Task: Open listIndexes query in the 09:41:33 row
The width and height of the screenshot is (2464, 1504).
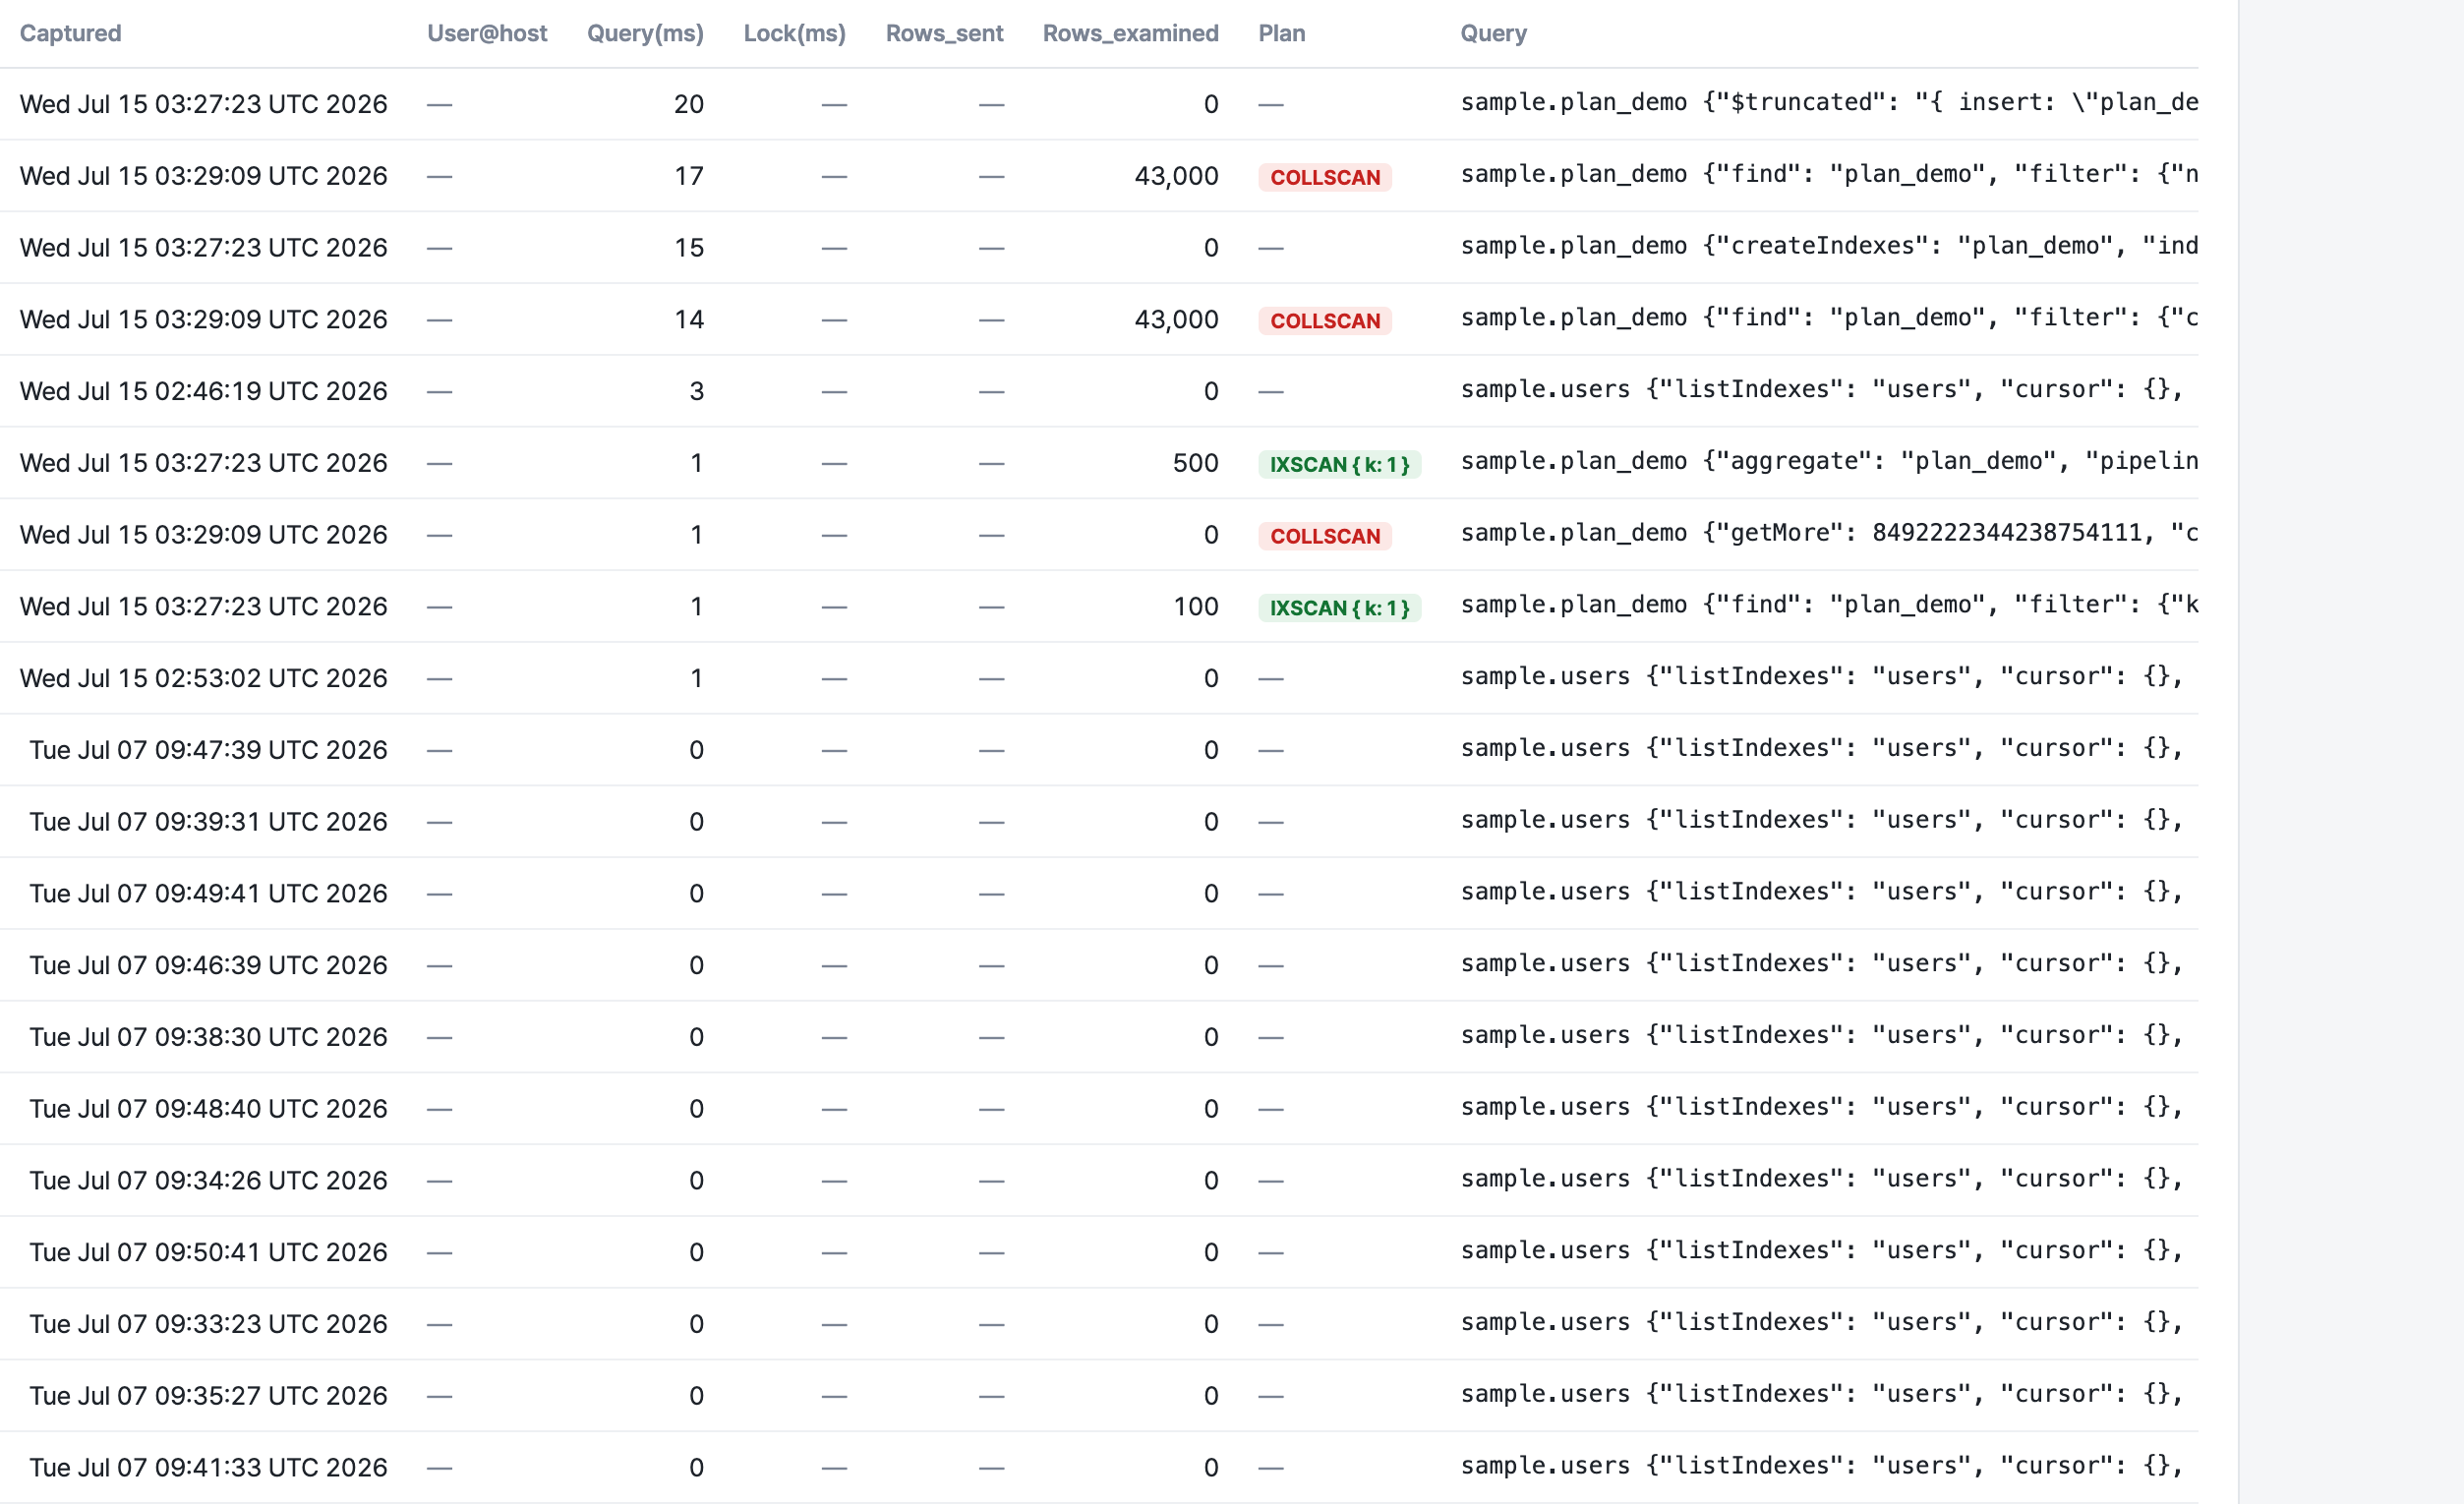Action: coord(1821,1466)
